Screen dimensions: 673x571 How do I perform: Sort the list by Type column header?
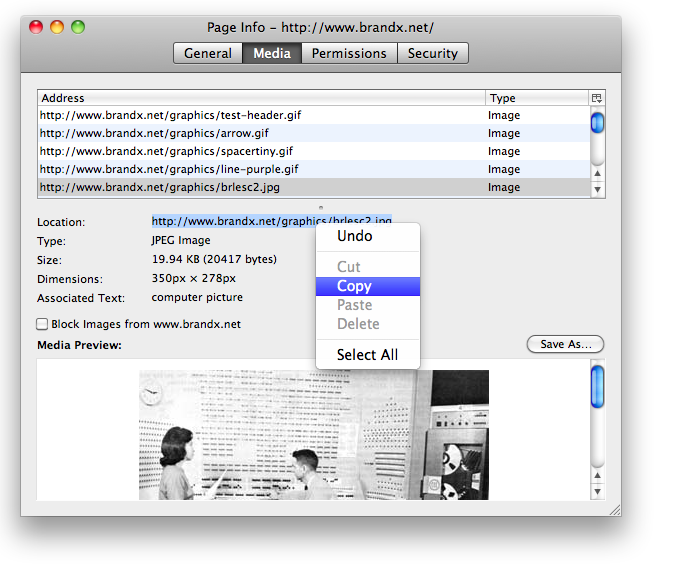(536, 98)
